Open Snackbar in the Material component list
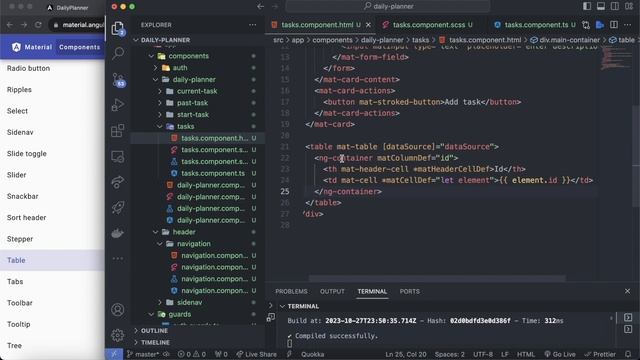 22,196
